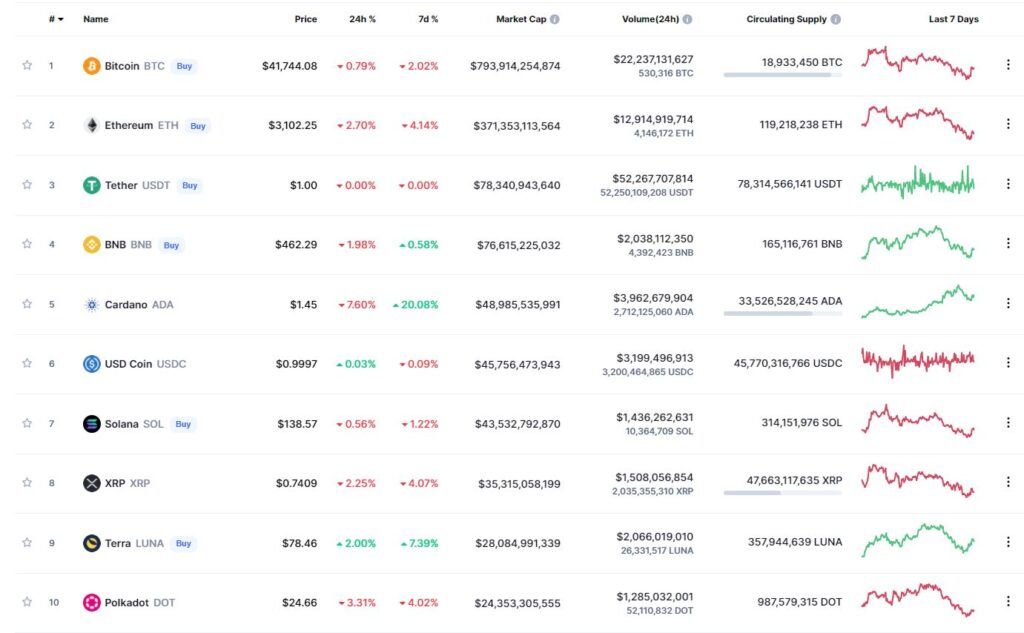Open Circulating Supply info icon

tap(835, 19)
